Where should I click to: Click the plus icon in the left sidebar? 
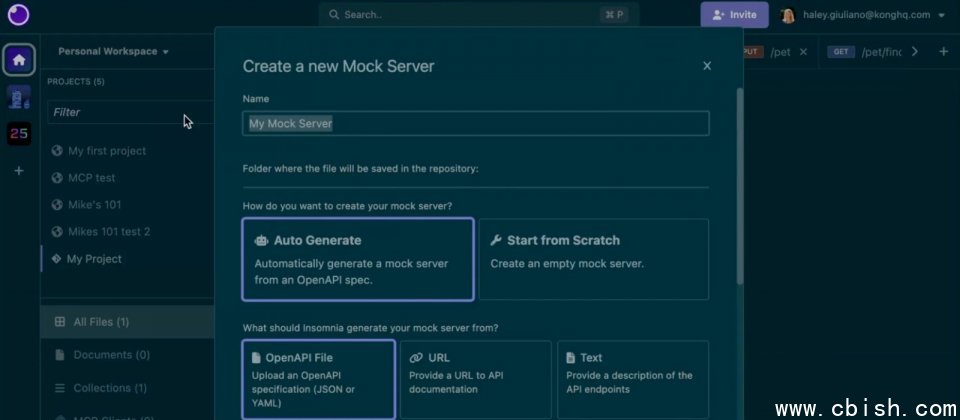19,171
